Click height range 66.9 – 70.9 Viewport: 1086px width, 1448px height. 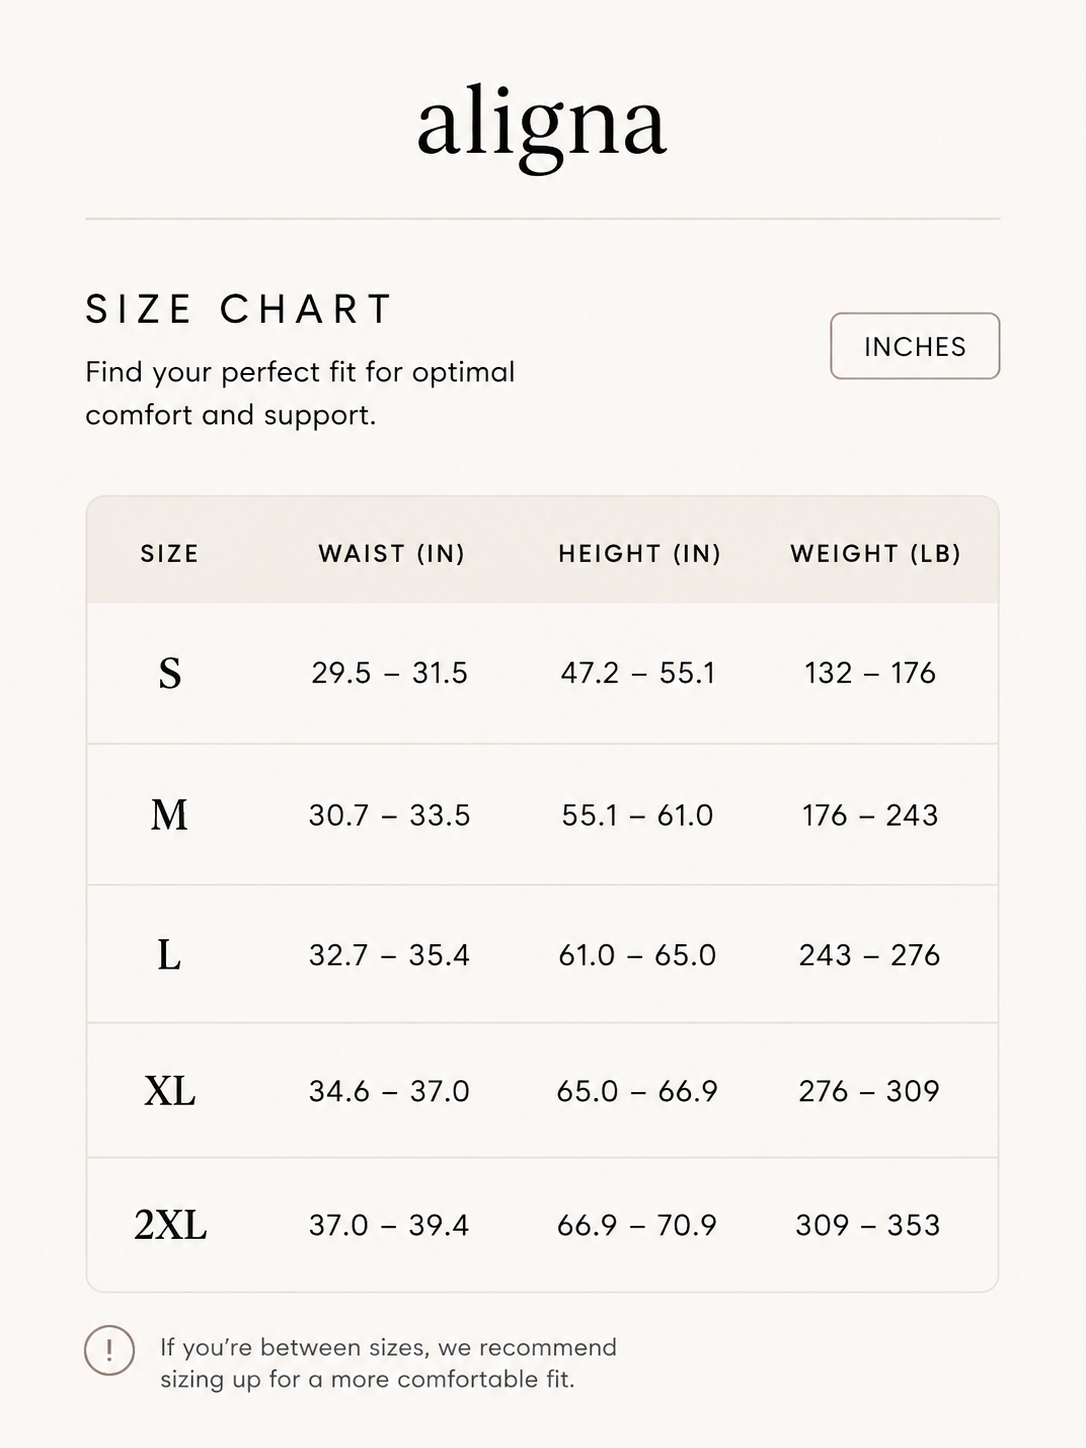coord(637,1225)
